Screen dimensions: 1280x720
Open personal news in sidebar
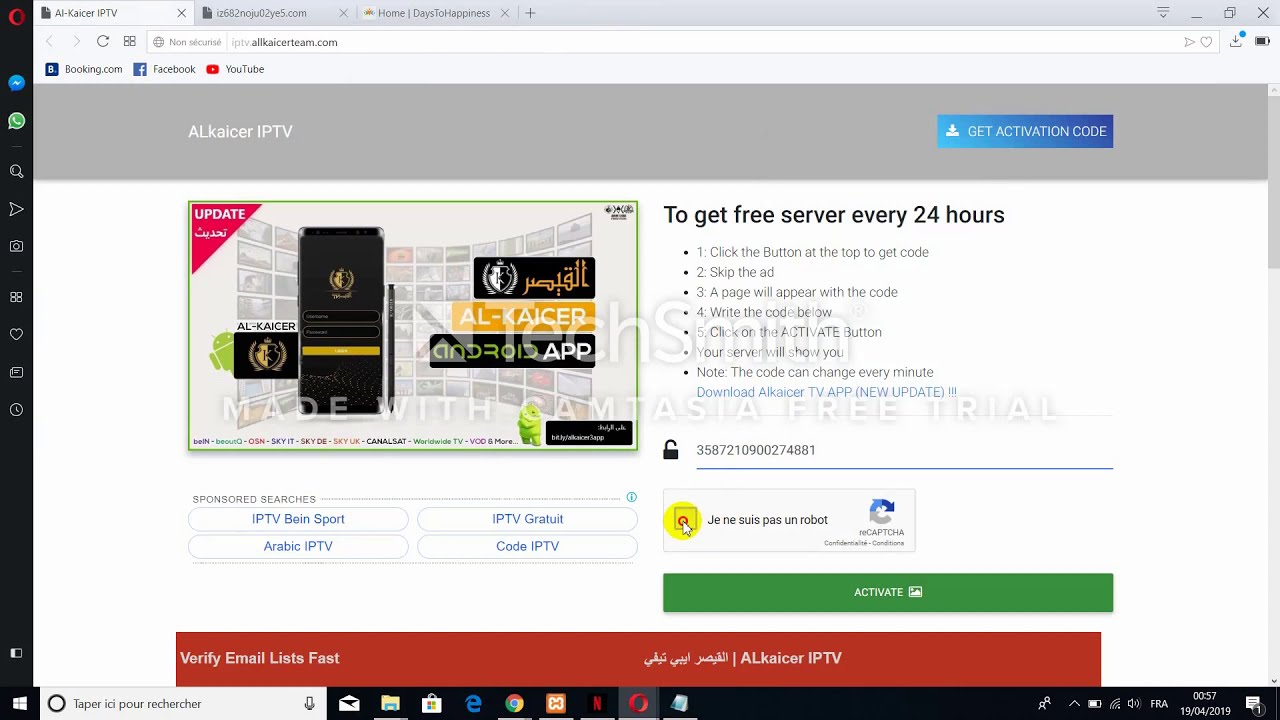(x=16, y=372)
